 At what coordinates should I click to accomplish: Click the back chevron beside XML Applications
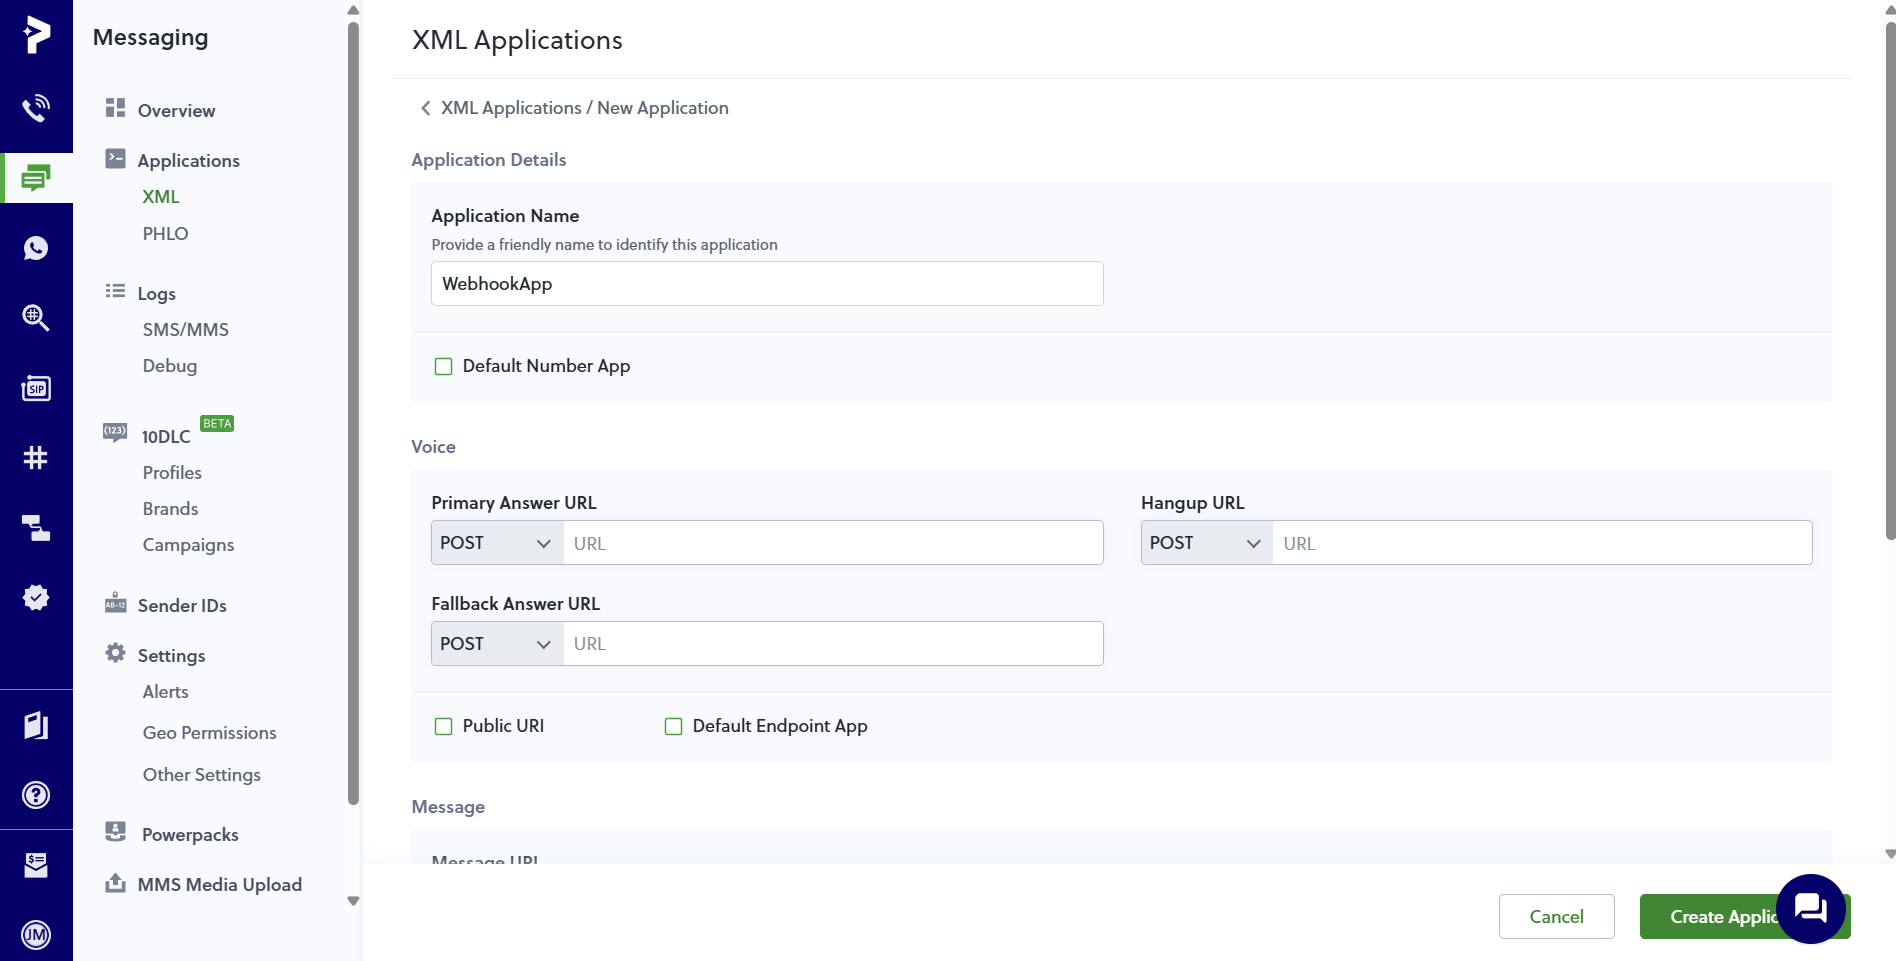click(425, 108)
